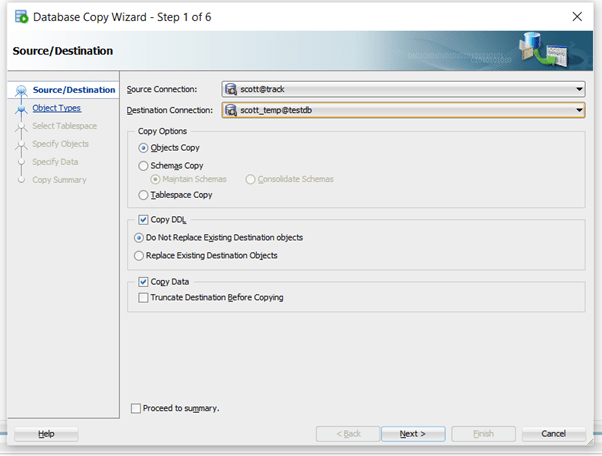This screenshot has height=456, width=602.
Task: Choose the Tablespace Copy option
Action: (x=144, y=195)
